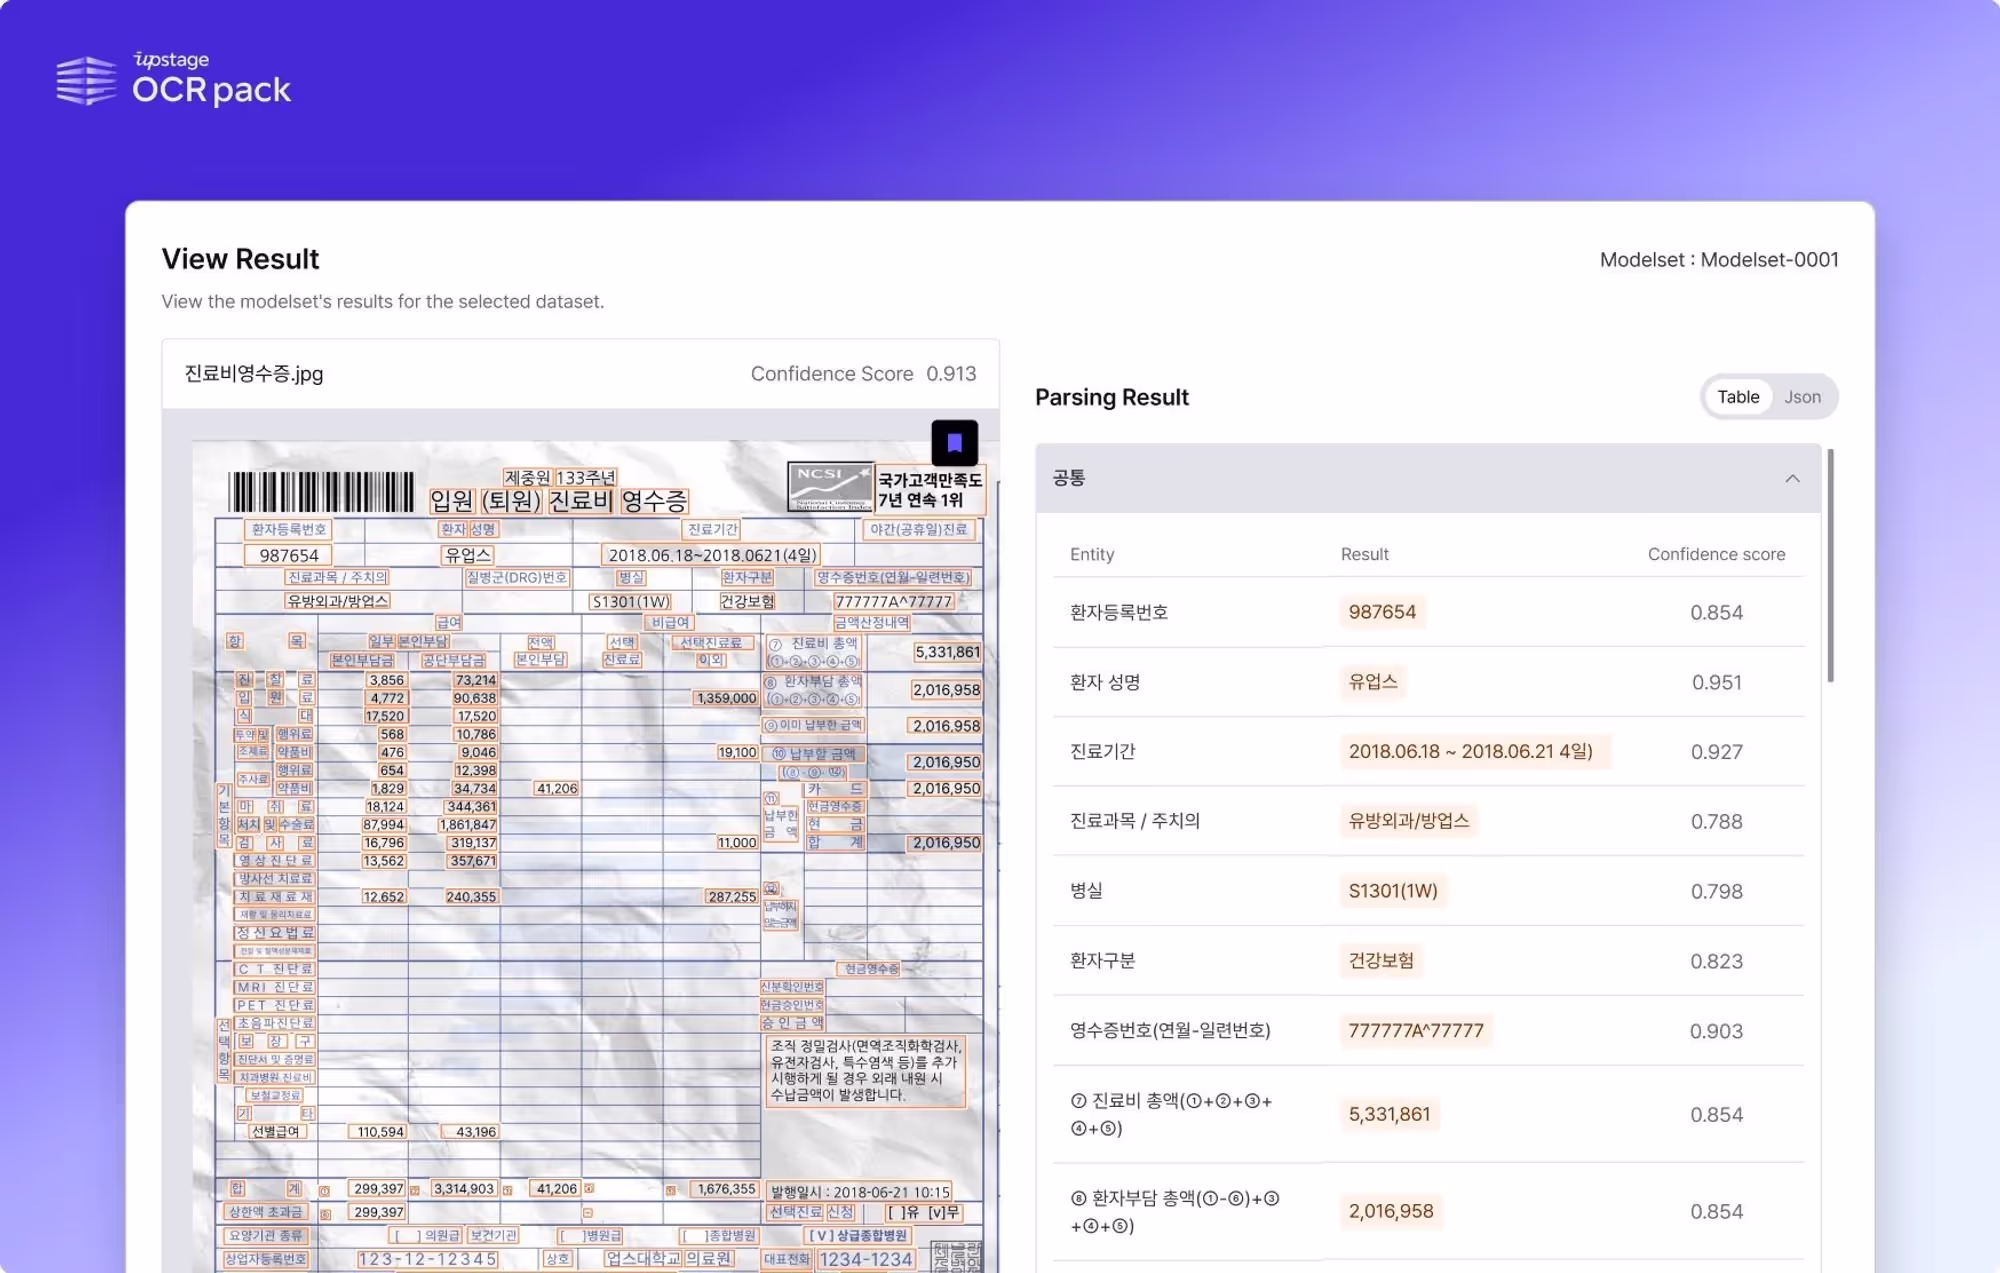Screen dimensions: 2000x1273
Task: Click circled number 7 beside 진료비 총액 label
Action: pyautogui.click(x=1078, y=1101)
